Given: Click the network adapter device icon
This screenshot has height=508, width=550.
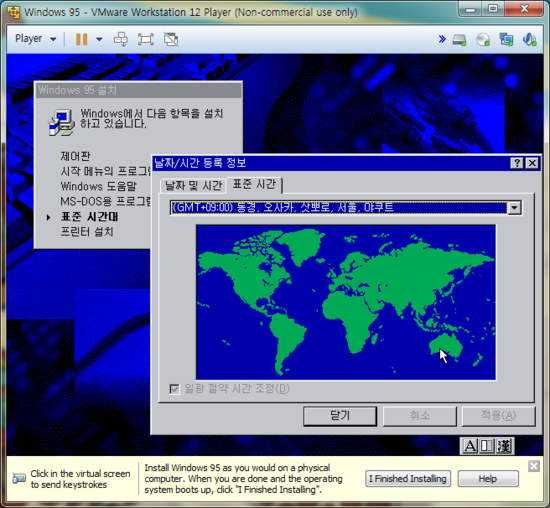Looking at the screenshot, I should [x=506, y=39].
